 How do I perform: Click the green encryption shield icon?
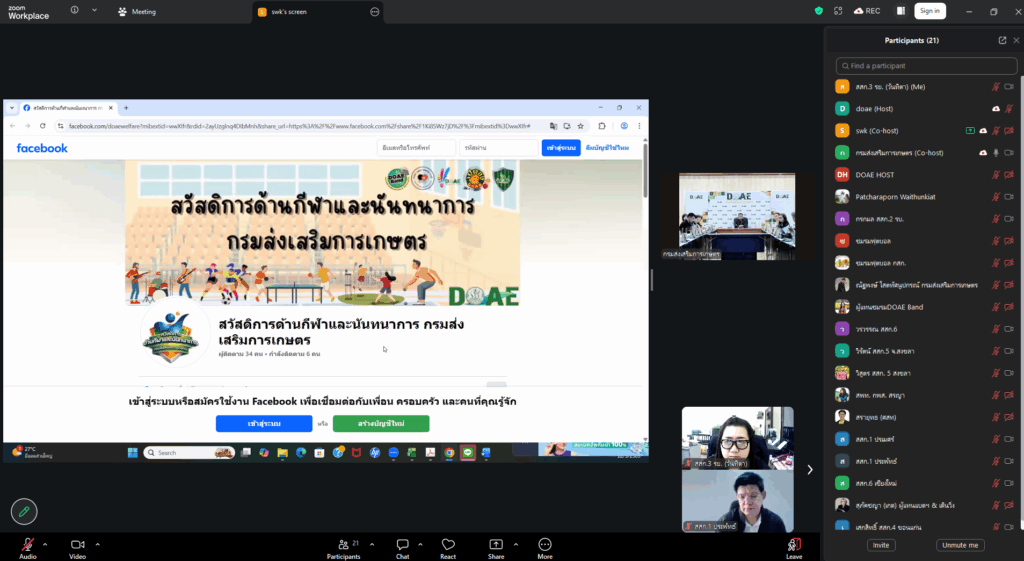point(819,11)
